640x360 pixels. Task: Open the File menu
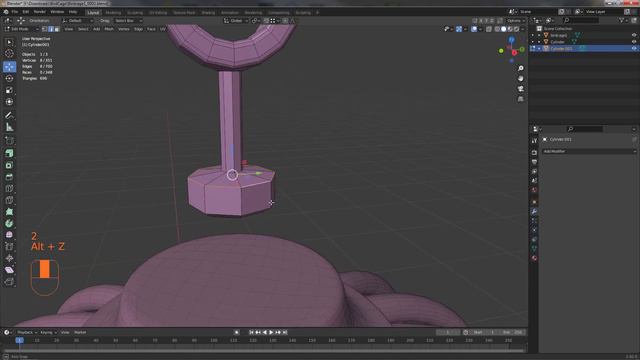[15, 12]
